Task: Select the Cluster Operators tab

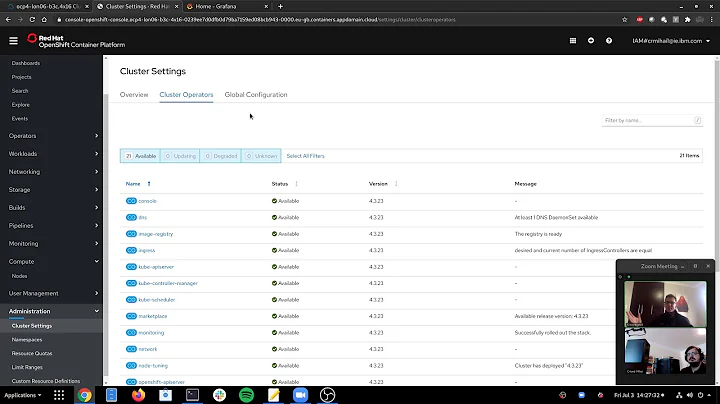Action: (186, 95)
